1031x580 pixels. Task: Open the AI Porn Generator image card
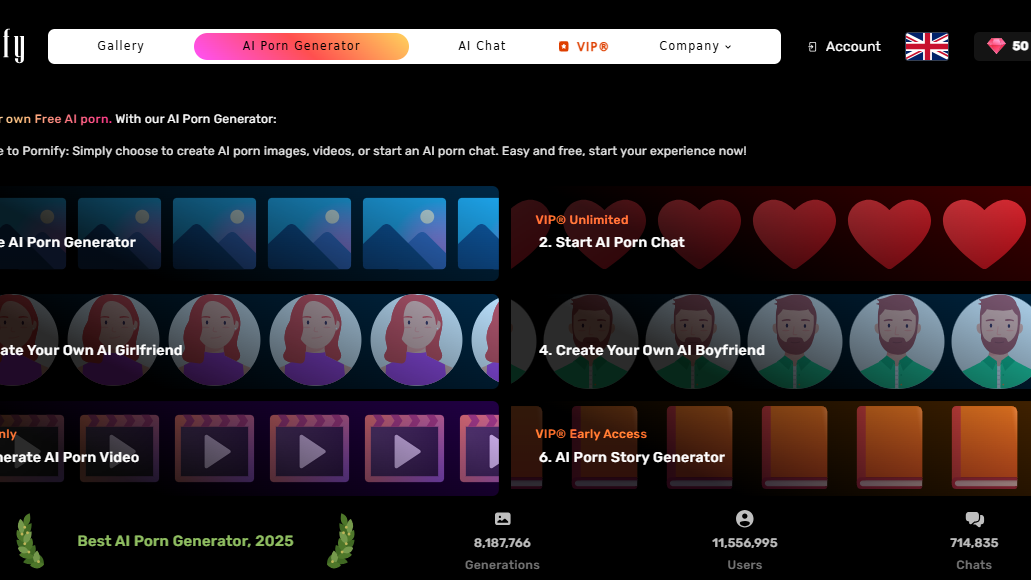point(249,233)
